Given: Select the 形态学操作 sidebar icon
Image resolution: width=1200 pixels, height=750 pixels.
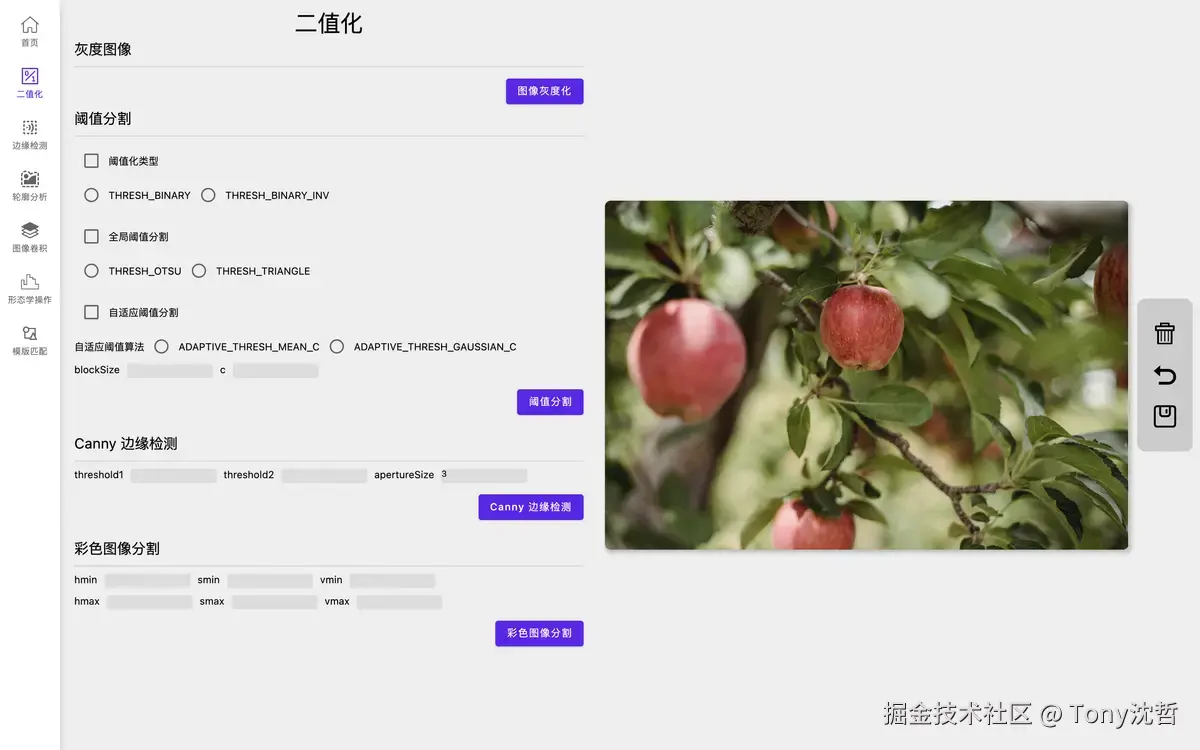Looking at the screenshot, I should coord(29,287).
